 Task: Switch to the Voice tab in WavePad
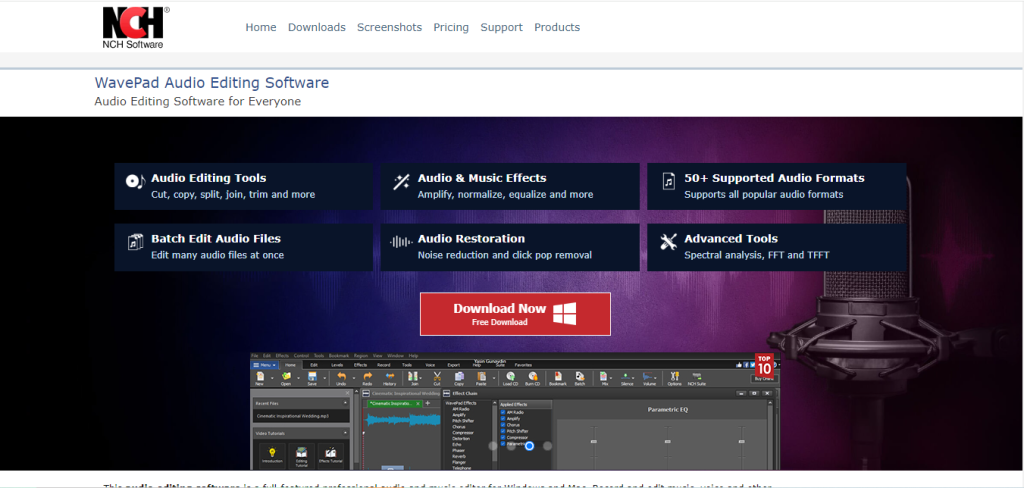(430, 365)
